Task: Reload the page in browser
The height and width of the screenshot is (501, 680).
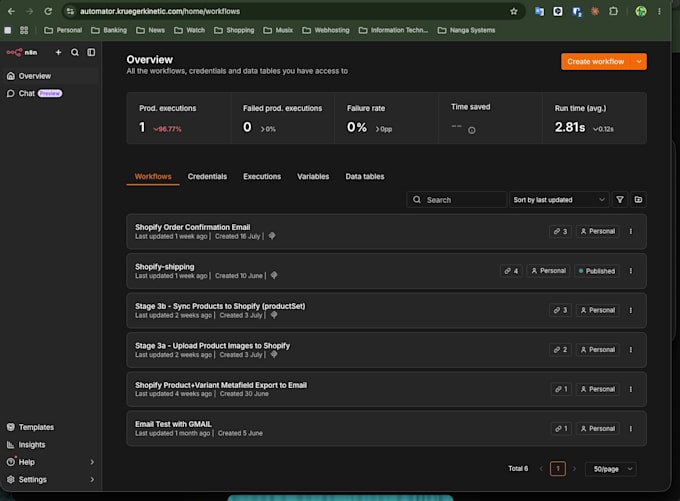Action: [x=48, y=11]
